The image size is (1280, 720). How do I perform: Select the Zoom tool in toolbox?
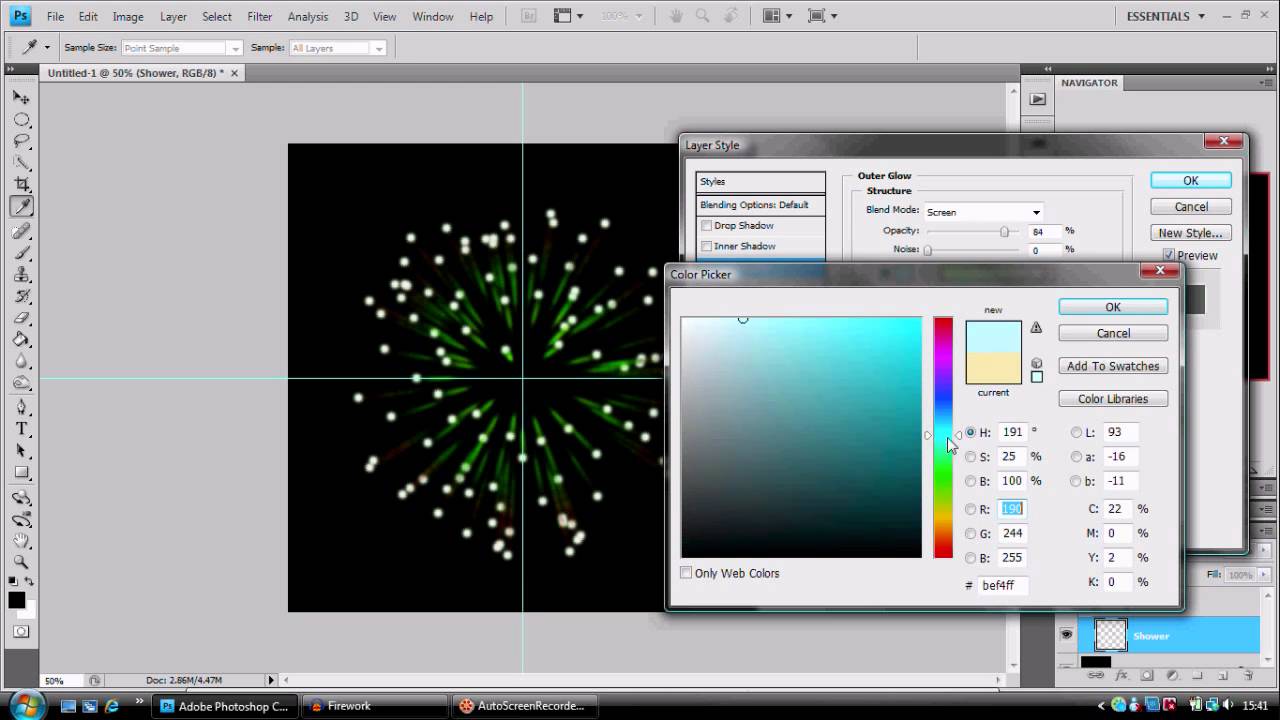pyautogui.click(x=21, y=562)
